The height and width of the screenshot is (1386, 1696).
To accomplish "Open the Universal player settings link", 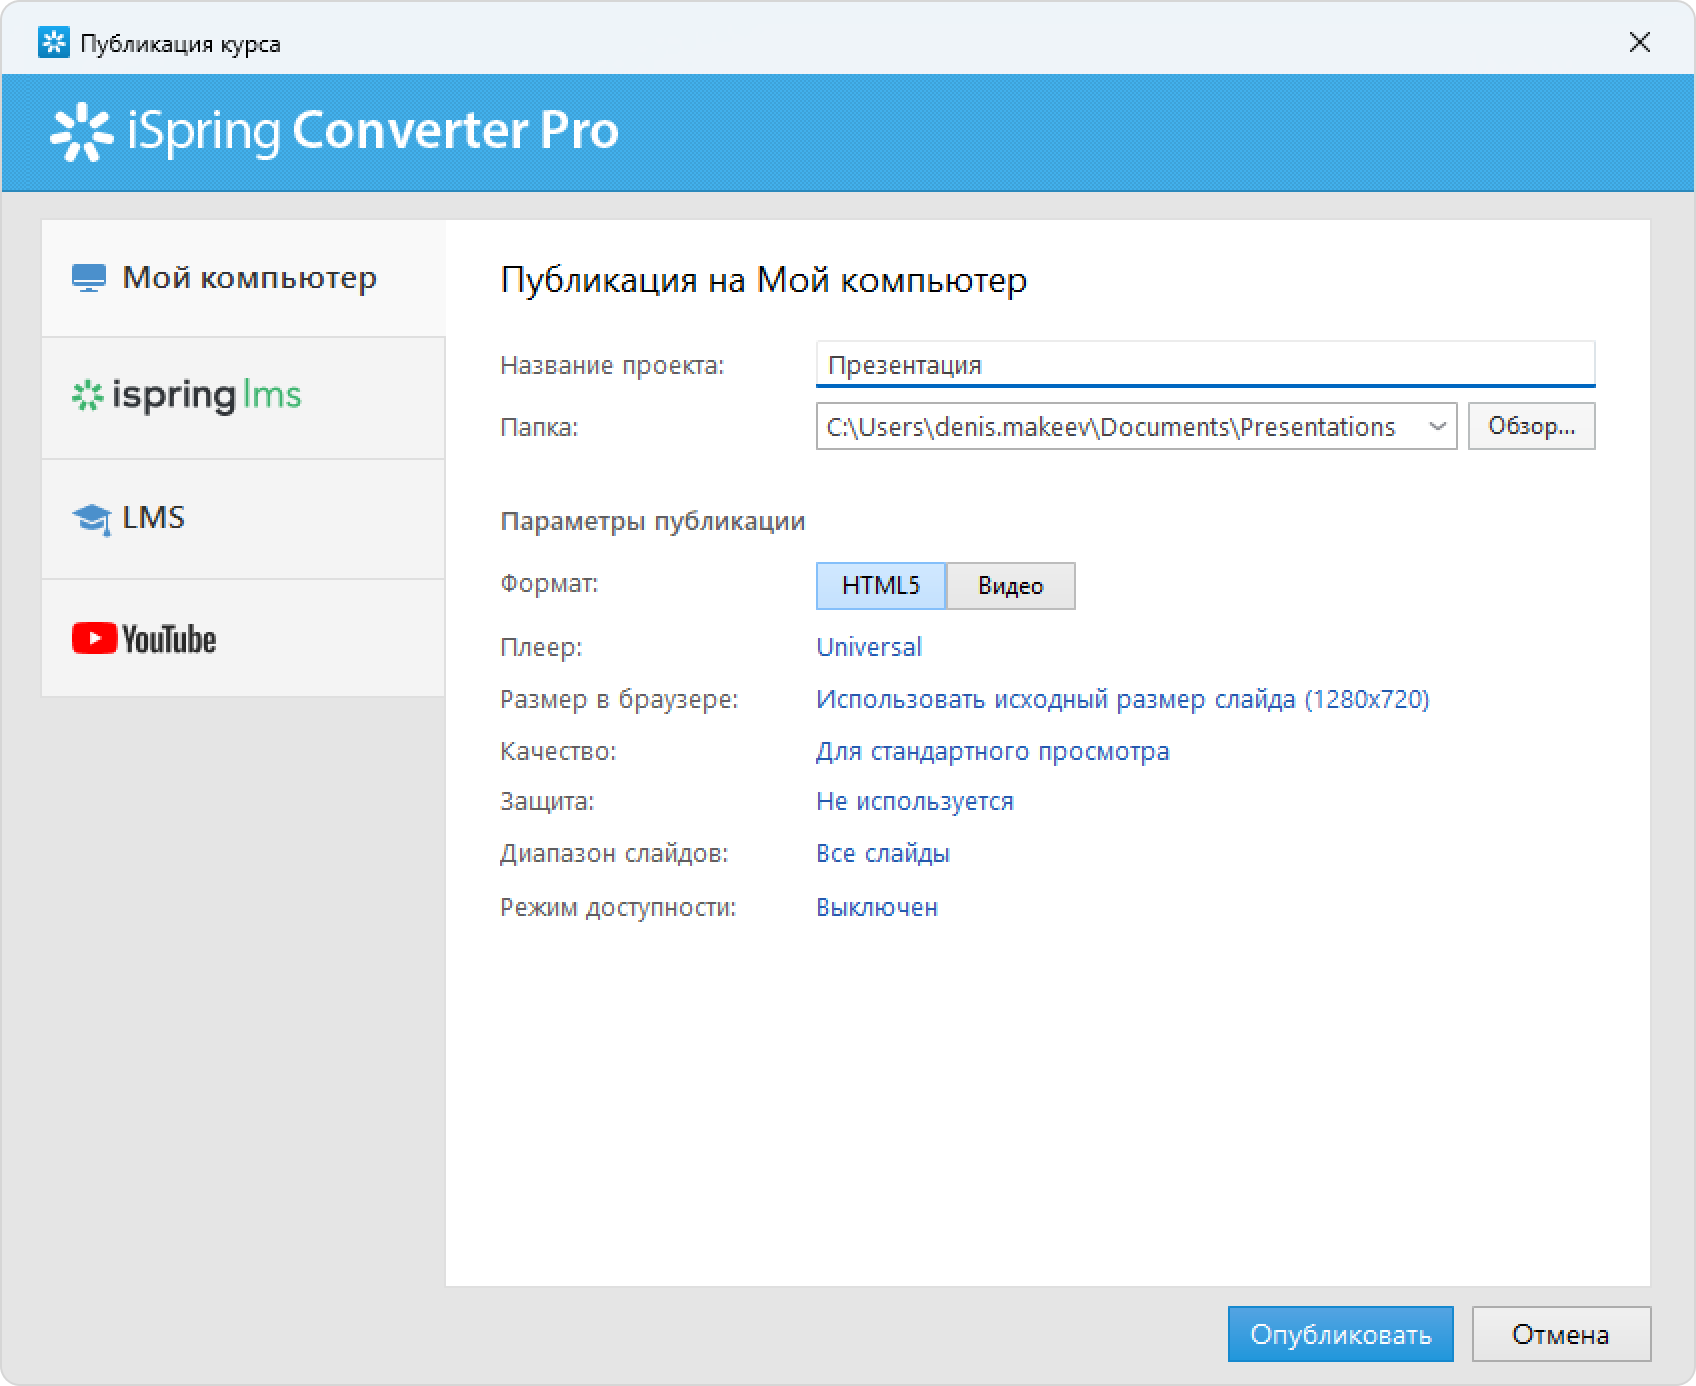I will point(869,647).
